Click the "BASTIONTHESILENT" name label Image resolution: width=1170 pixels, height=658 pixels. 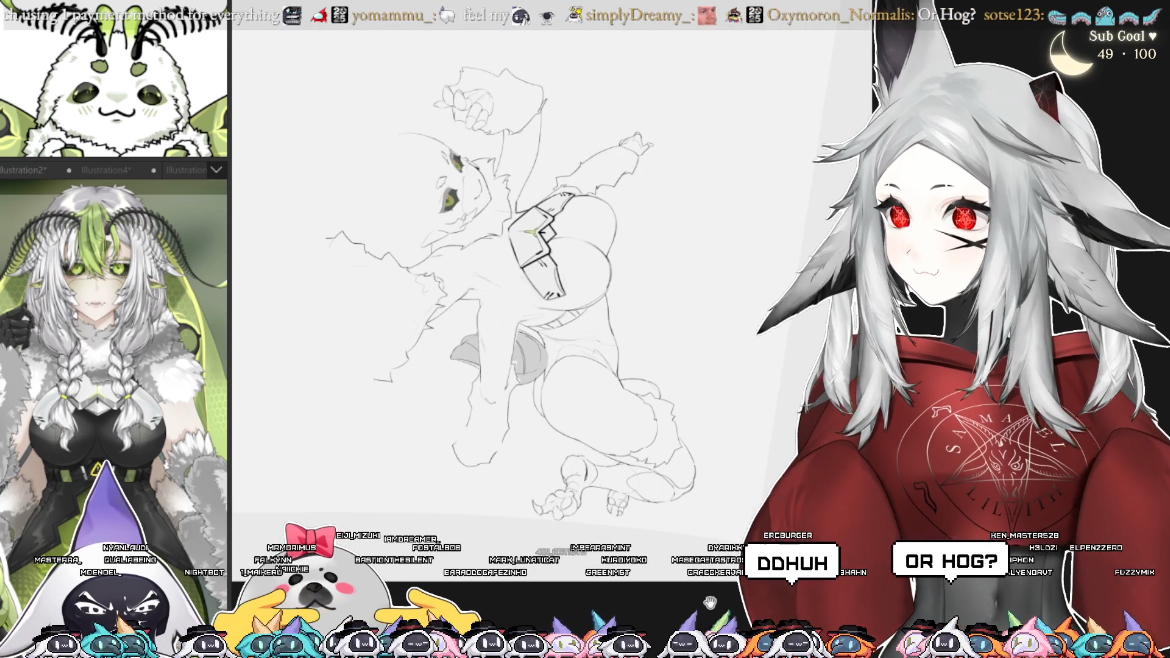(393, 560)
